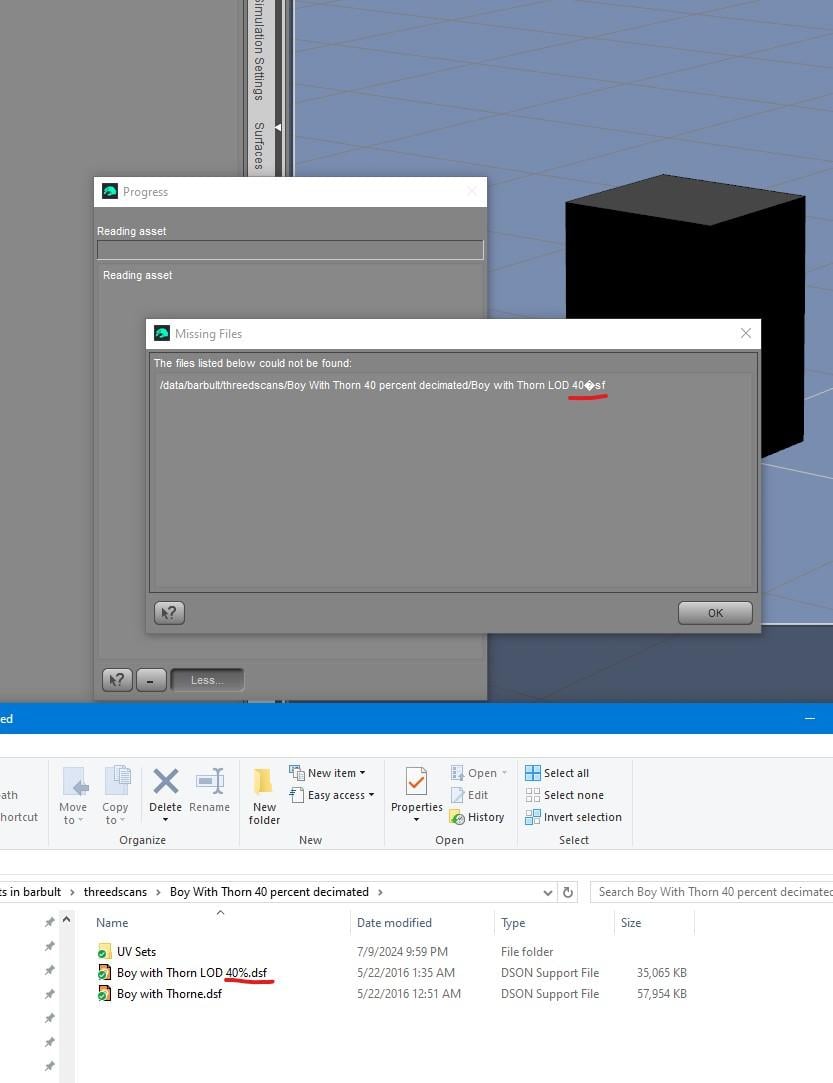Click Select all in the ribbon
833x1083 pixels.
coord(557,773)
